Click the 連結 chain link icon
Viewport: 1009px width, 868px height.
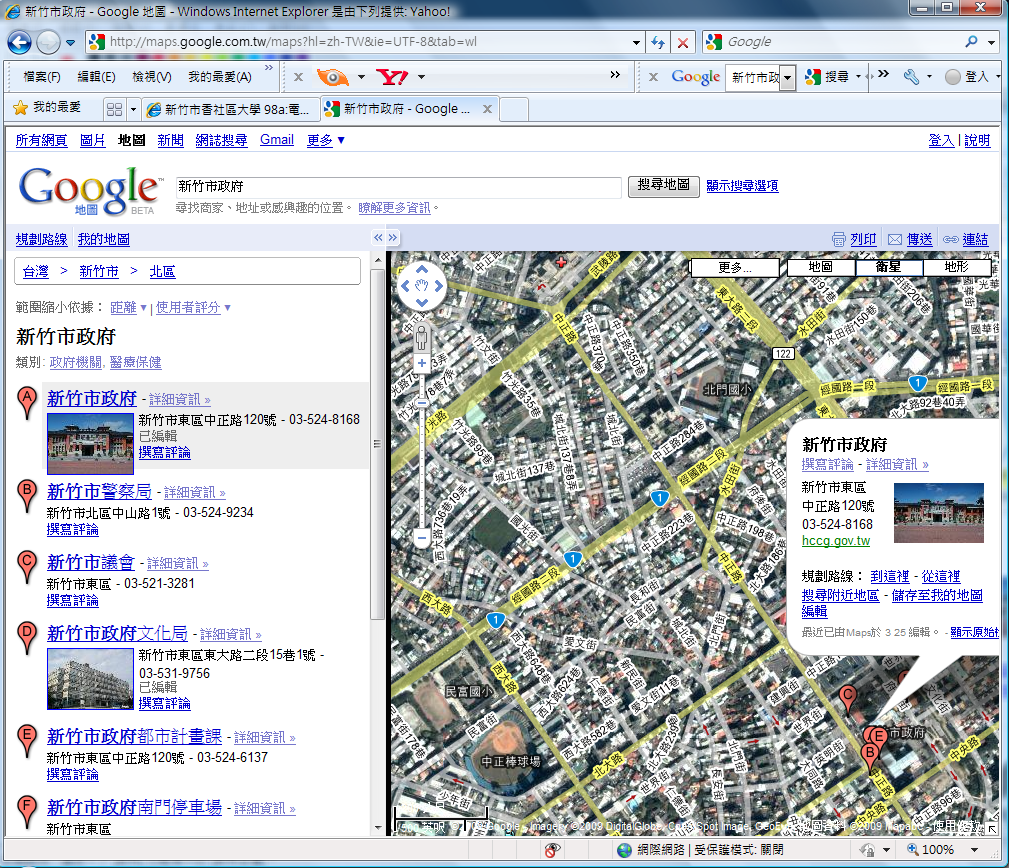(x=950, y=239)
